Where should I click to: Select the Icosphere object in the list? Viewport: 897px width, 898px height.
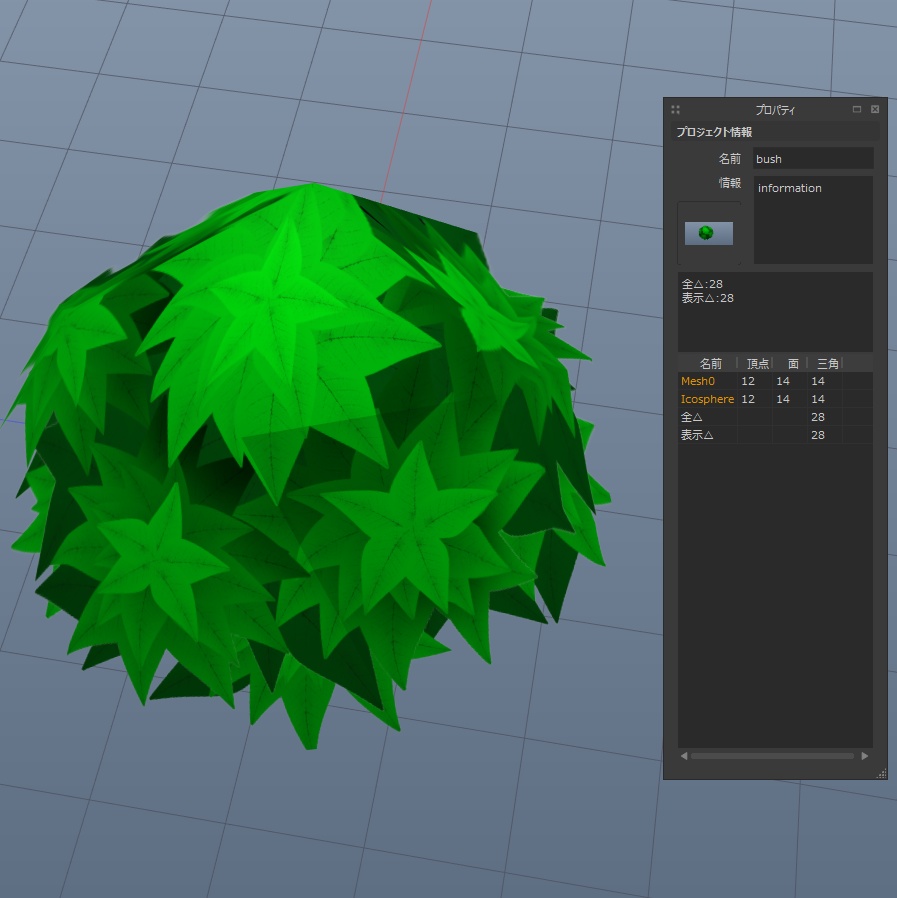pos(707,399)
